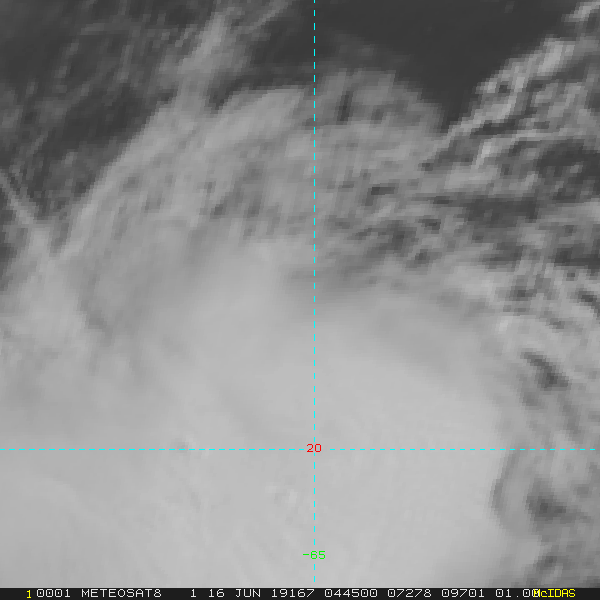Click the 16 JUN date text
This screenshot has width=600, height=600.
pyautogui.click(x=234, y=593)
